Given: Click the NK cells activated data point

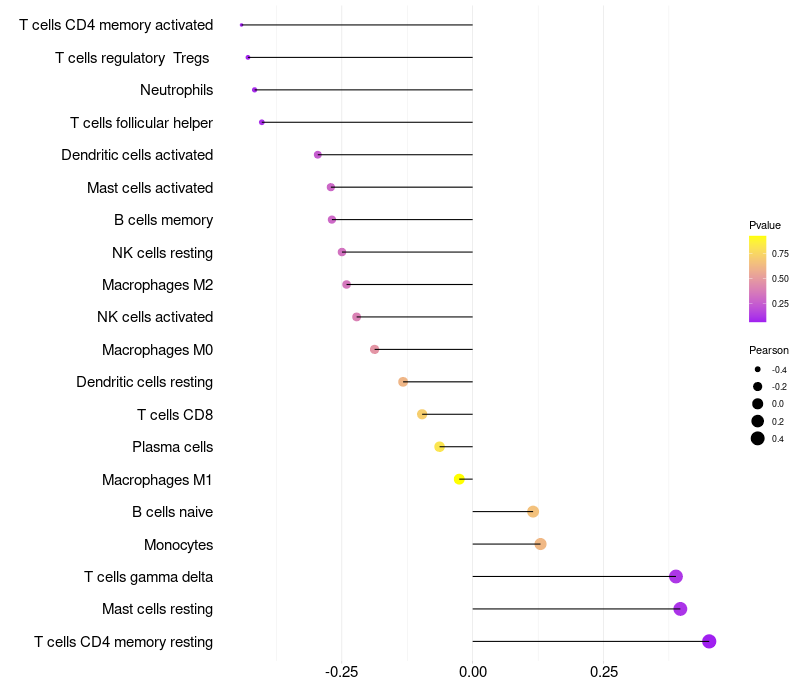Looking at the screenshot, I should pyautogui.click(x=357, y=317).
